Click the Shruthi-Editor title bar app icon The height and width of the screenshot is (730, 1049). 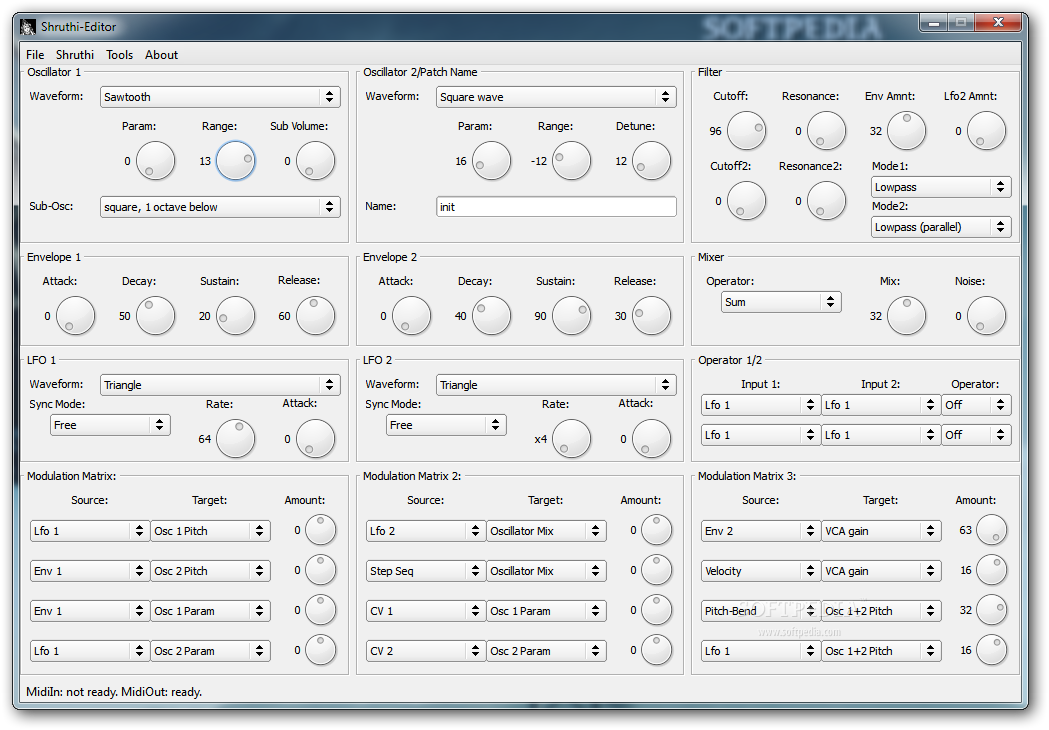click(x=27, y=27)
